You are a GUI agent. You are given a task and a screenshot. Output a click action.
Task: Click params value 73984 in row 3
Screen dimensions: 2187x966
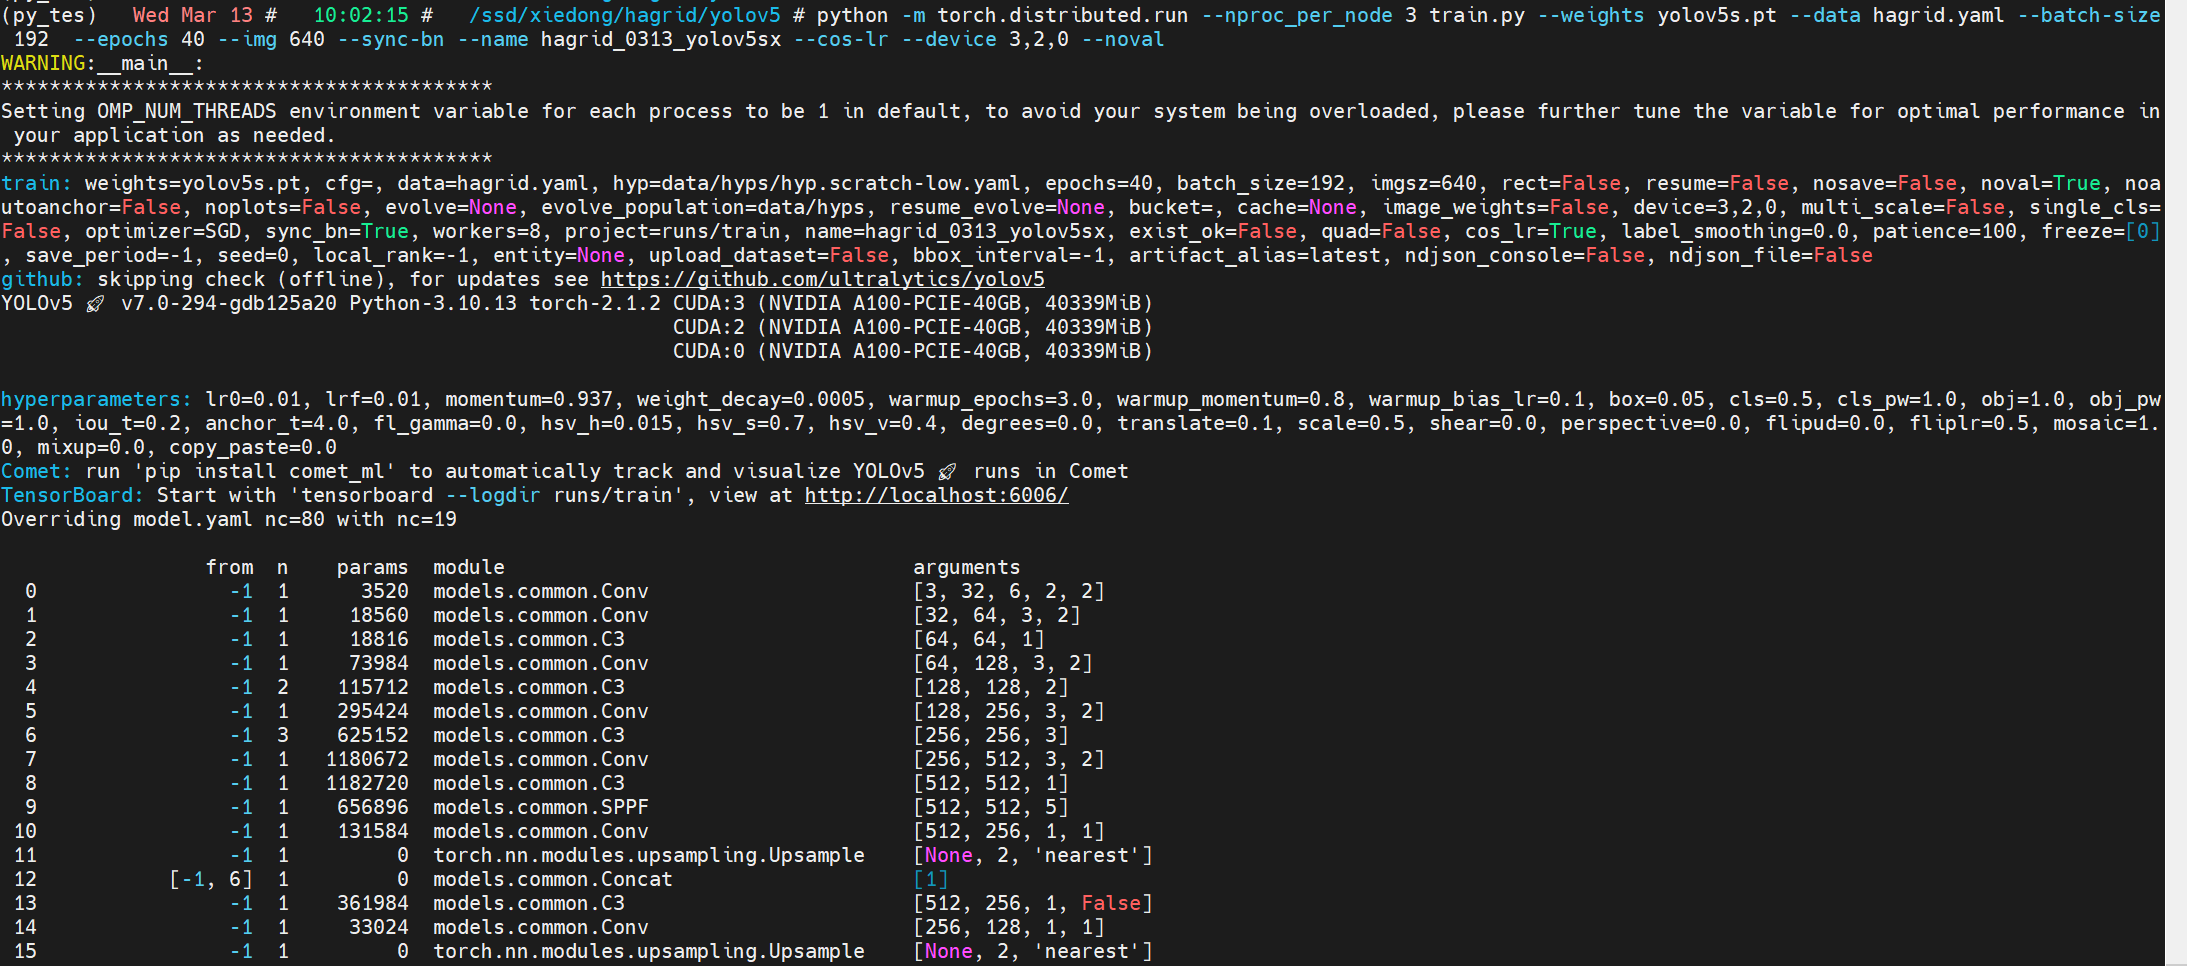coord(378,663)
